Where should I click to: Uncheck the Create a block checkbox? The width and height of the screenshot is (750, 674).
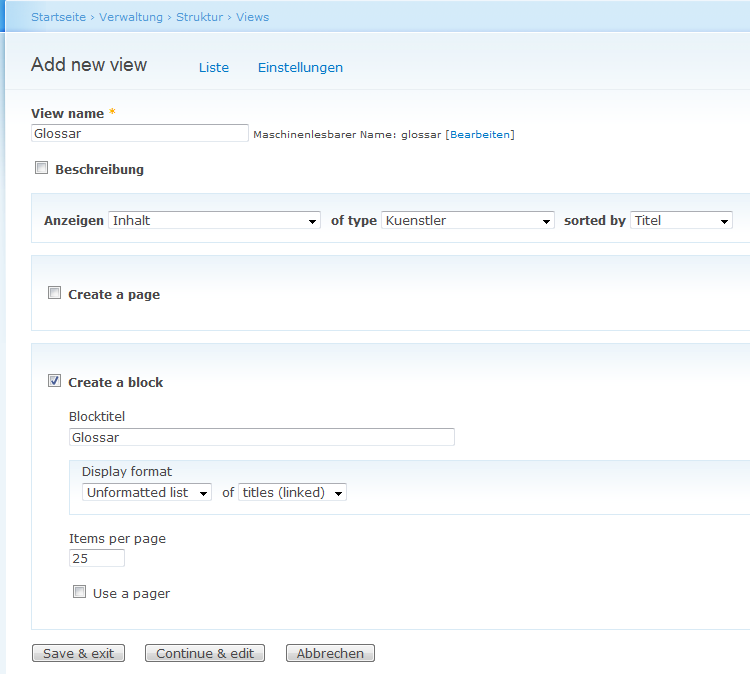click(x=55, y=381)
